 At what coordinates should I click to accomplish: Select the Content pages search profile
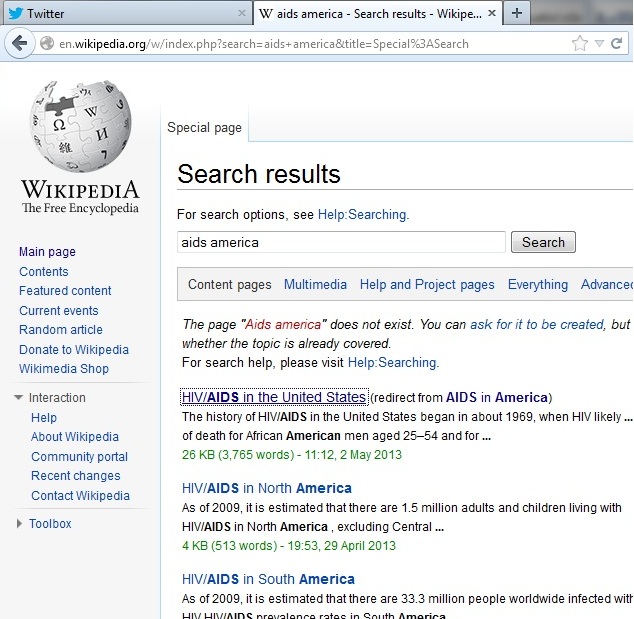230,284
